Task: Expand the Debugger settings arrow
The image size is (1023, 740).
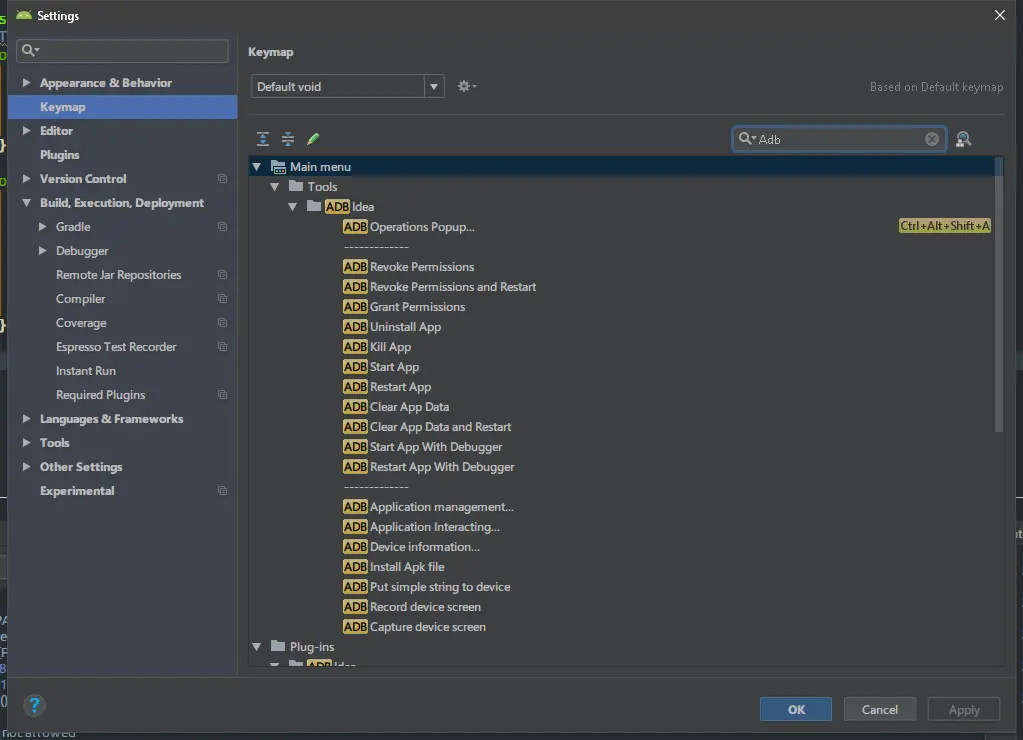Action: click(42, 251)
